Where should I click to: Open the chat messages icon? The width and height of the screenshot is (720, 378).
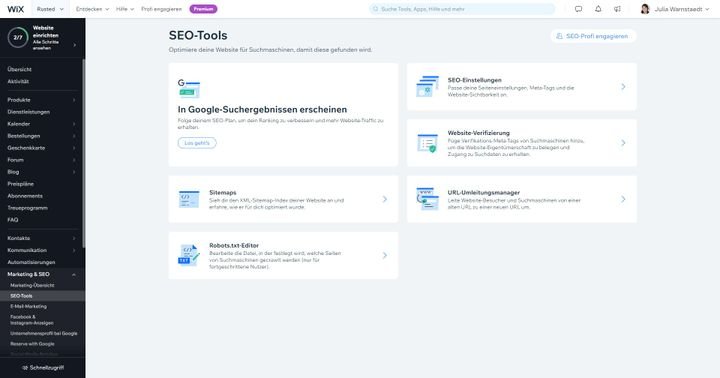pyautogui.click(x=578, y=9)
